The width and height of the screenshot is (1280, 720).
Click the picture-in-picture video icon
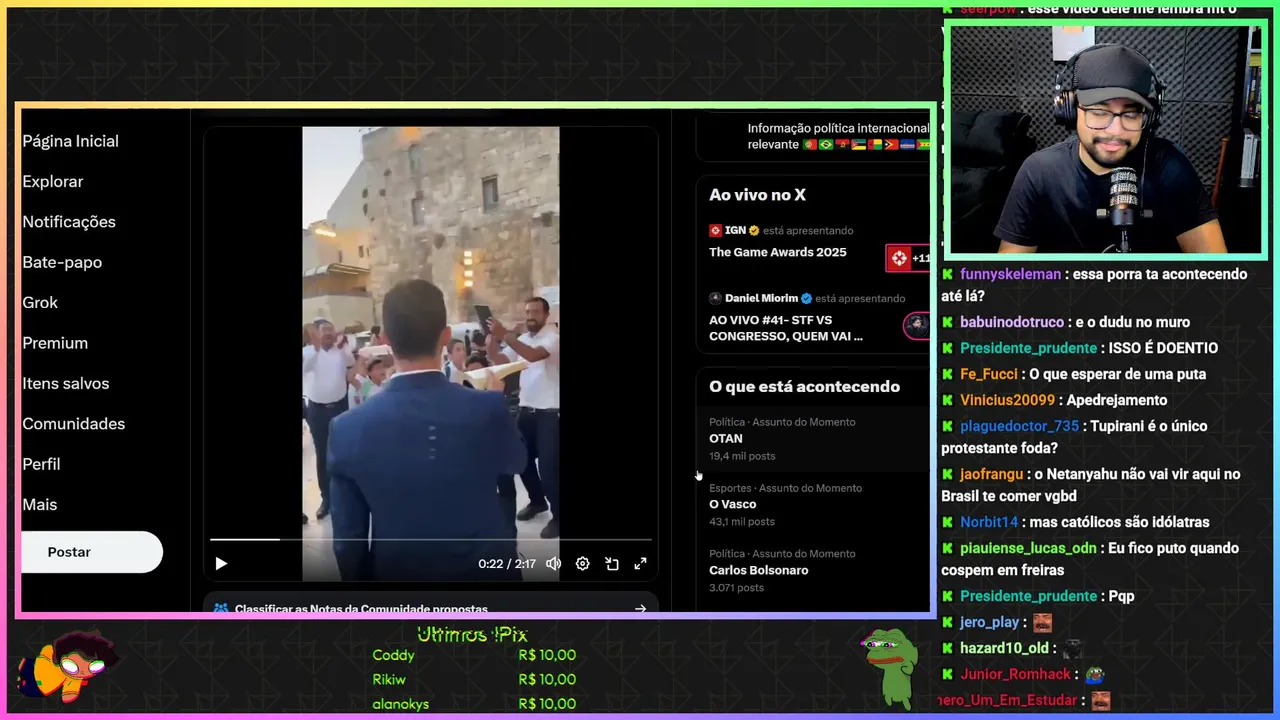612,564
